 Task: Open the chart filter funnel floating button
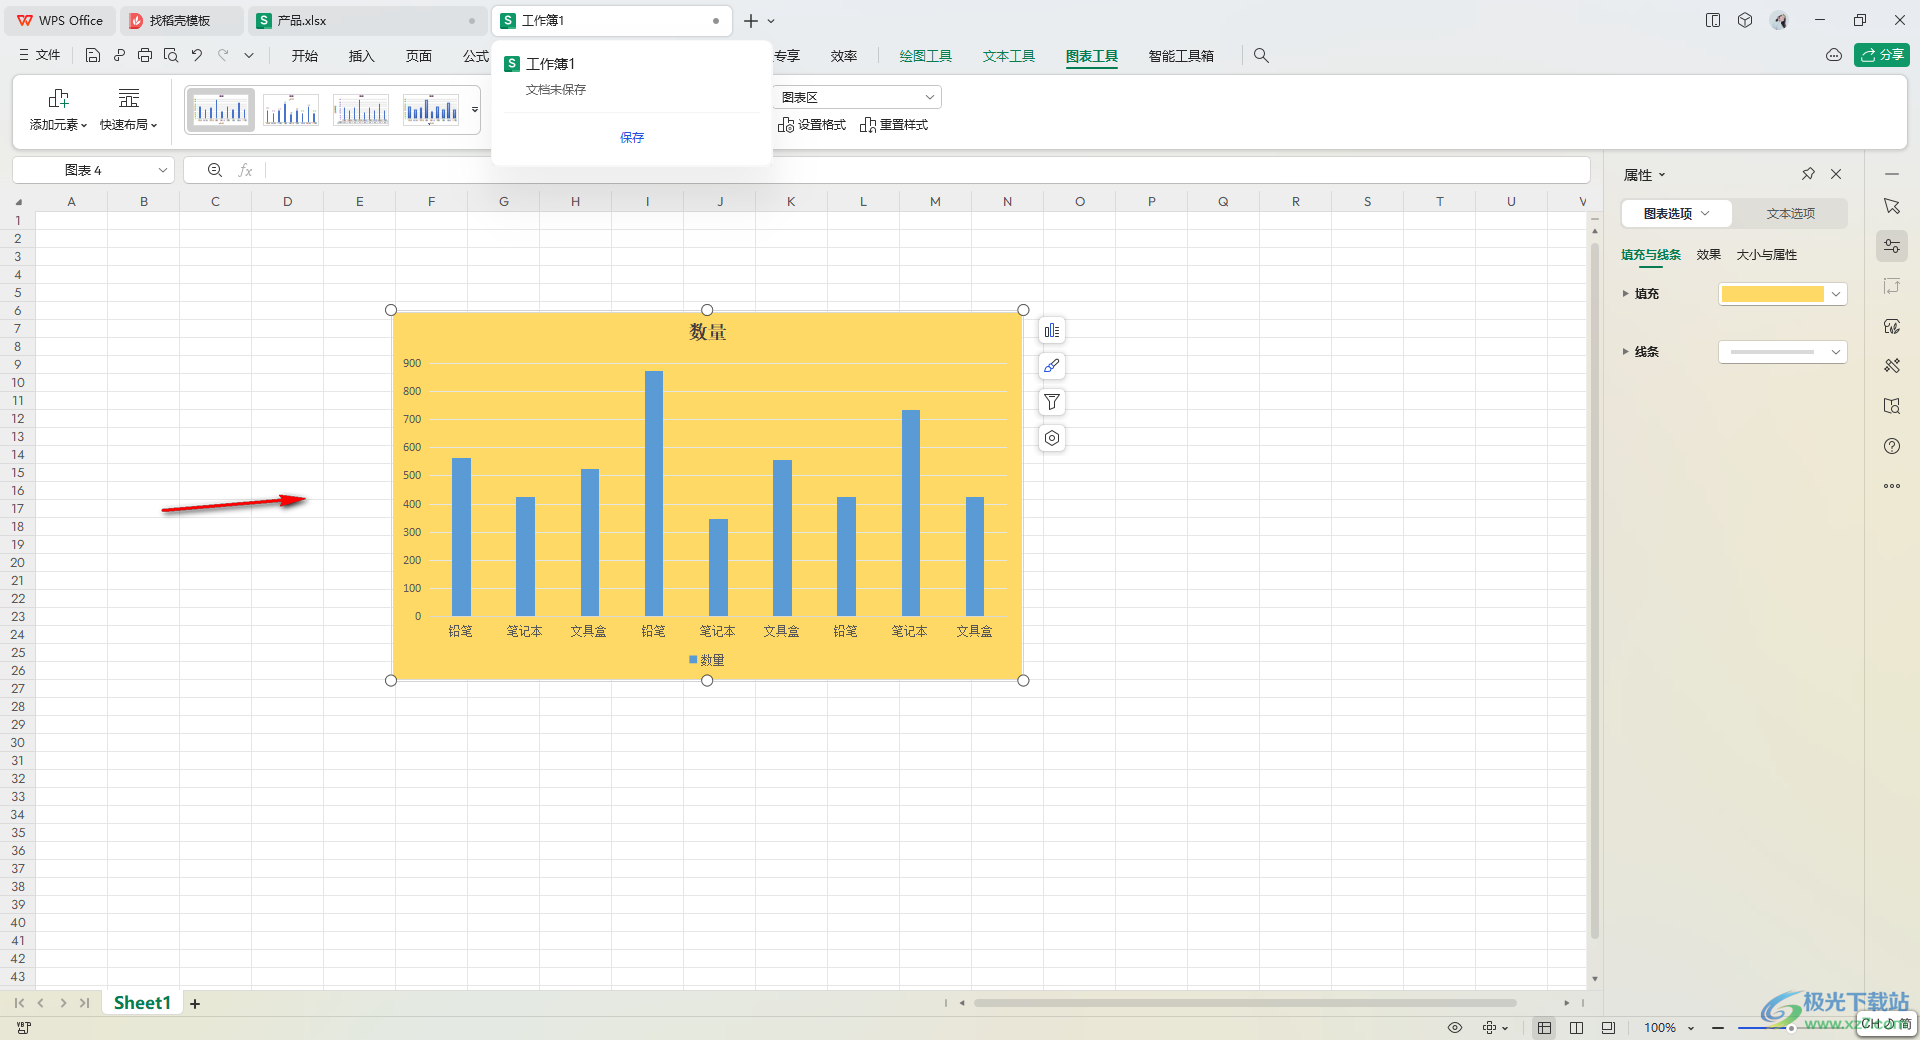(x=1052, y=402)
